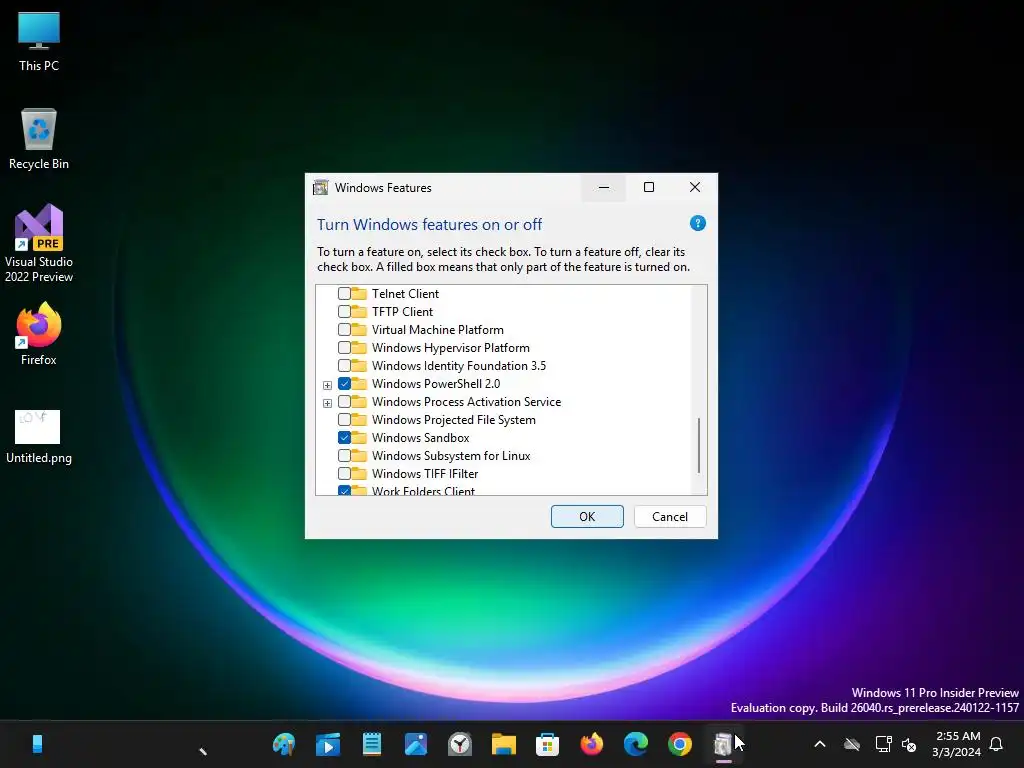Open File Explorer from the taskbar
The width and height of the screenshot is (1024, 768).
(504, 744)
